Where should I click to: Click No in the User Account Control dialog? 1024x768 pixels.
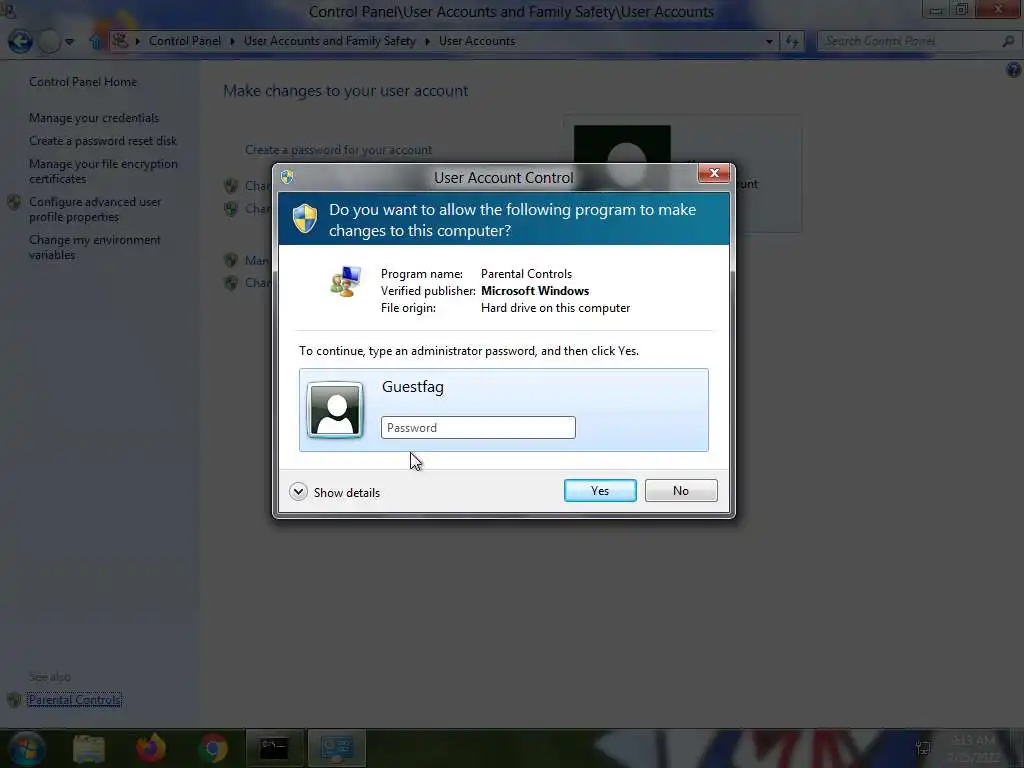pyautogui.click(x=680, y=490)
